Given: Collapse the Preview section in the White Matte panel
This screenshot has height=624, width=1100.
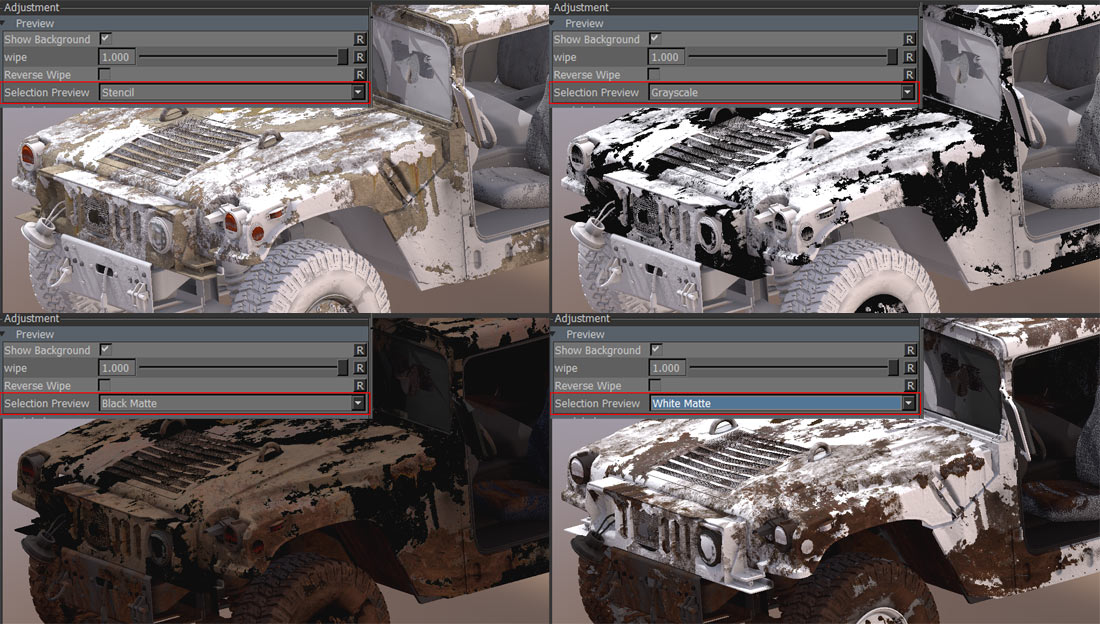Looking at the screenshot, I should (557, 334).
